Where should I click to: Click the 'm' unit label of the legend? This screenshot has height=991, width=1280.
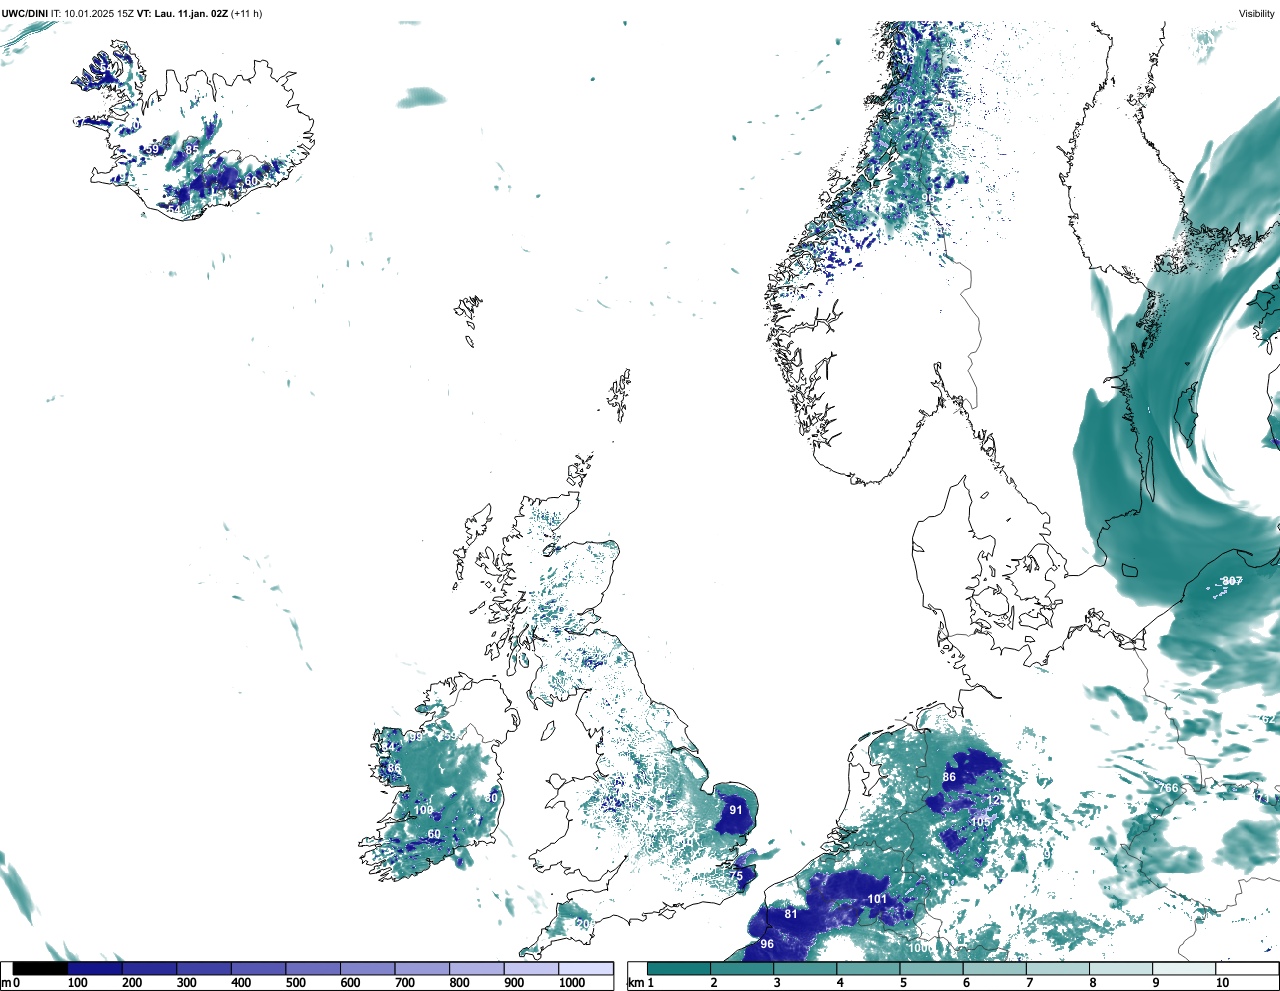[x=6, y=983]
